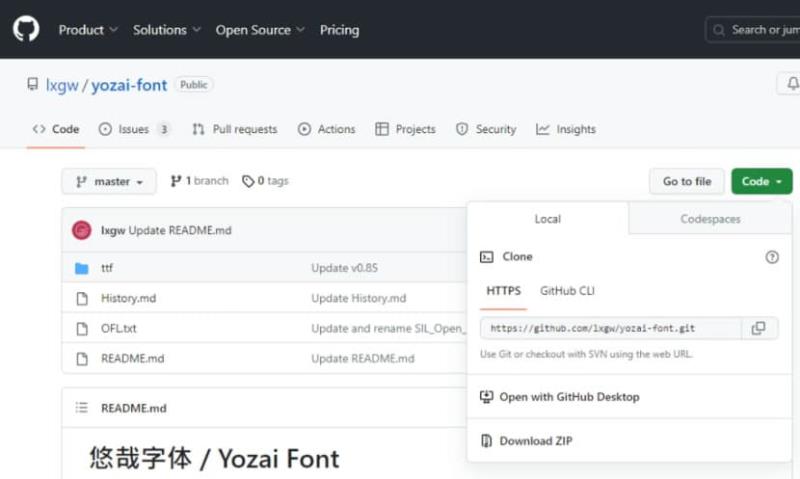
Task: View the Insights tab
Action: (x=566, y=129)
